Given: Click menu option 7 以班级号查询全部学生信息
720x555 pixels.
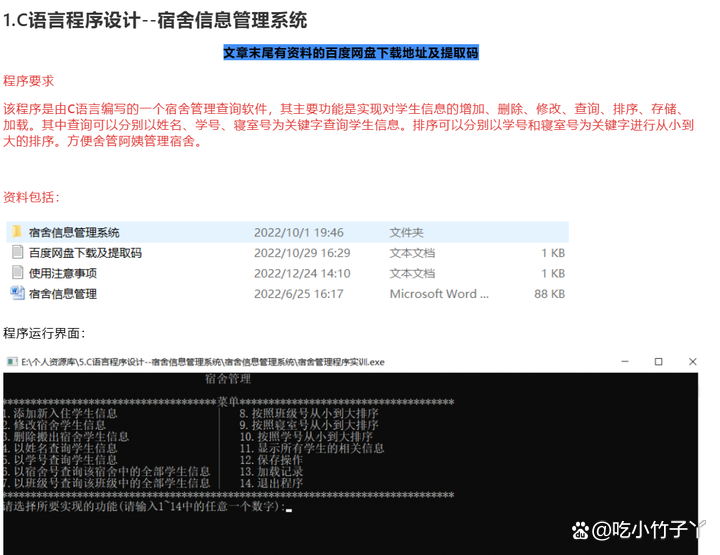Looking at the screenshot, I should pos(107,483).
